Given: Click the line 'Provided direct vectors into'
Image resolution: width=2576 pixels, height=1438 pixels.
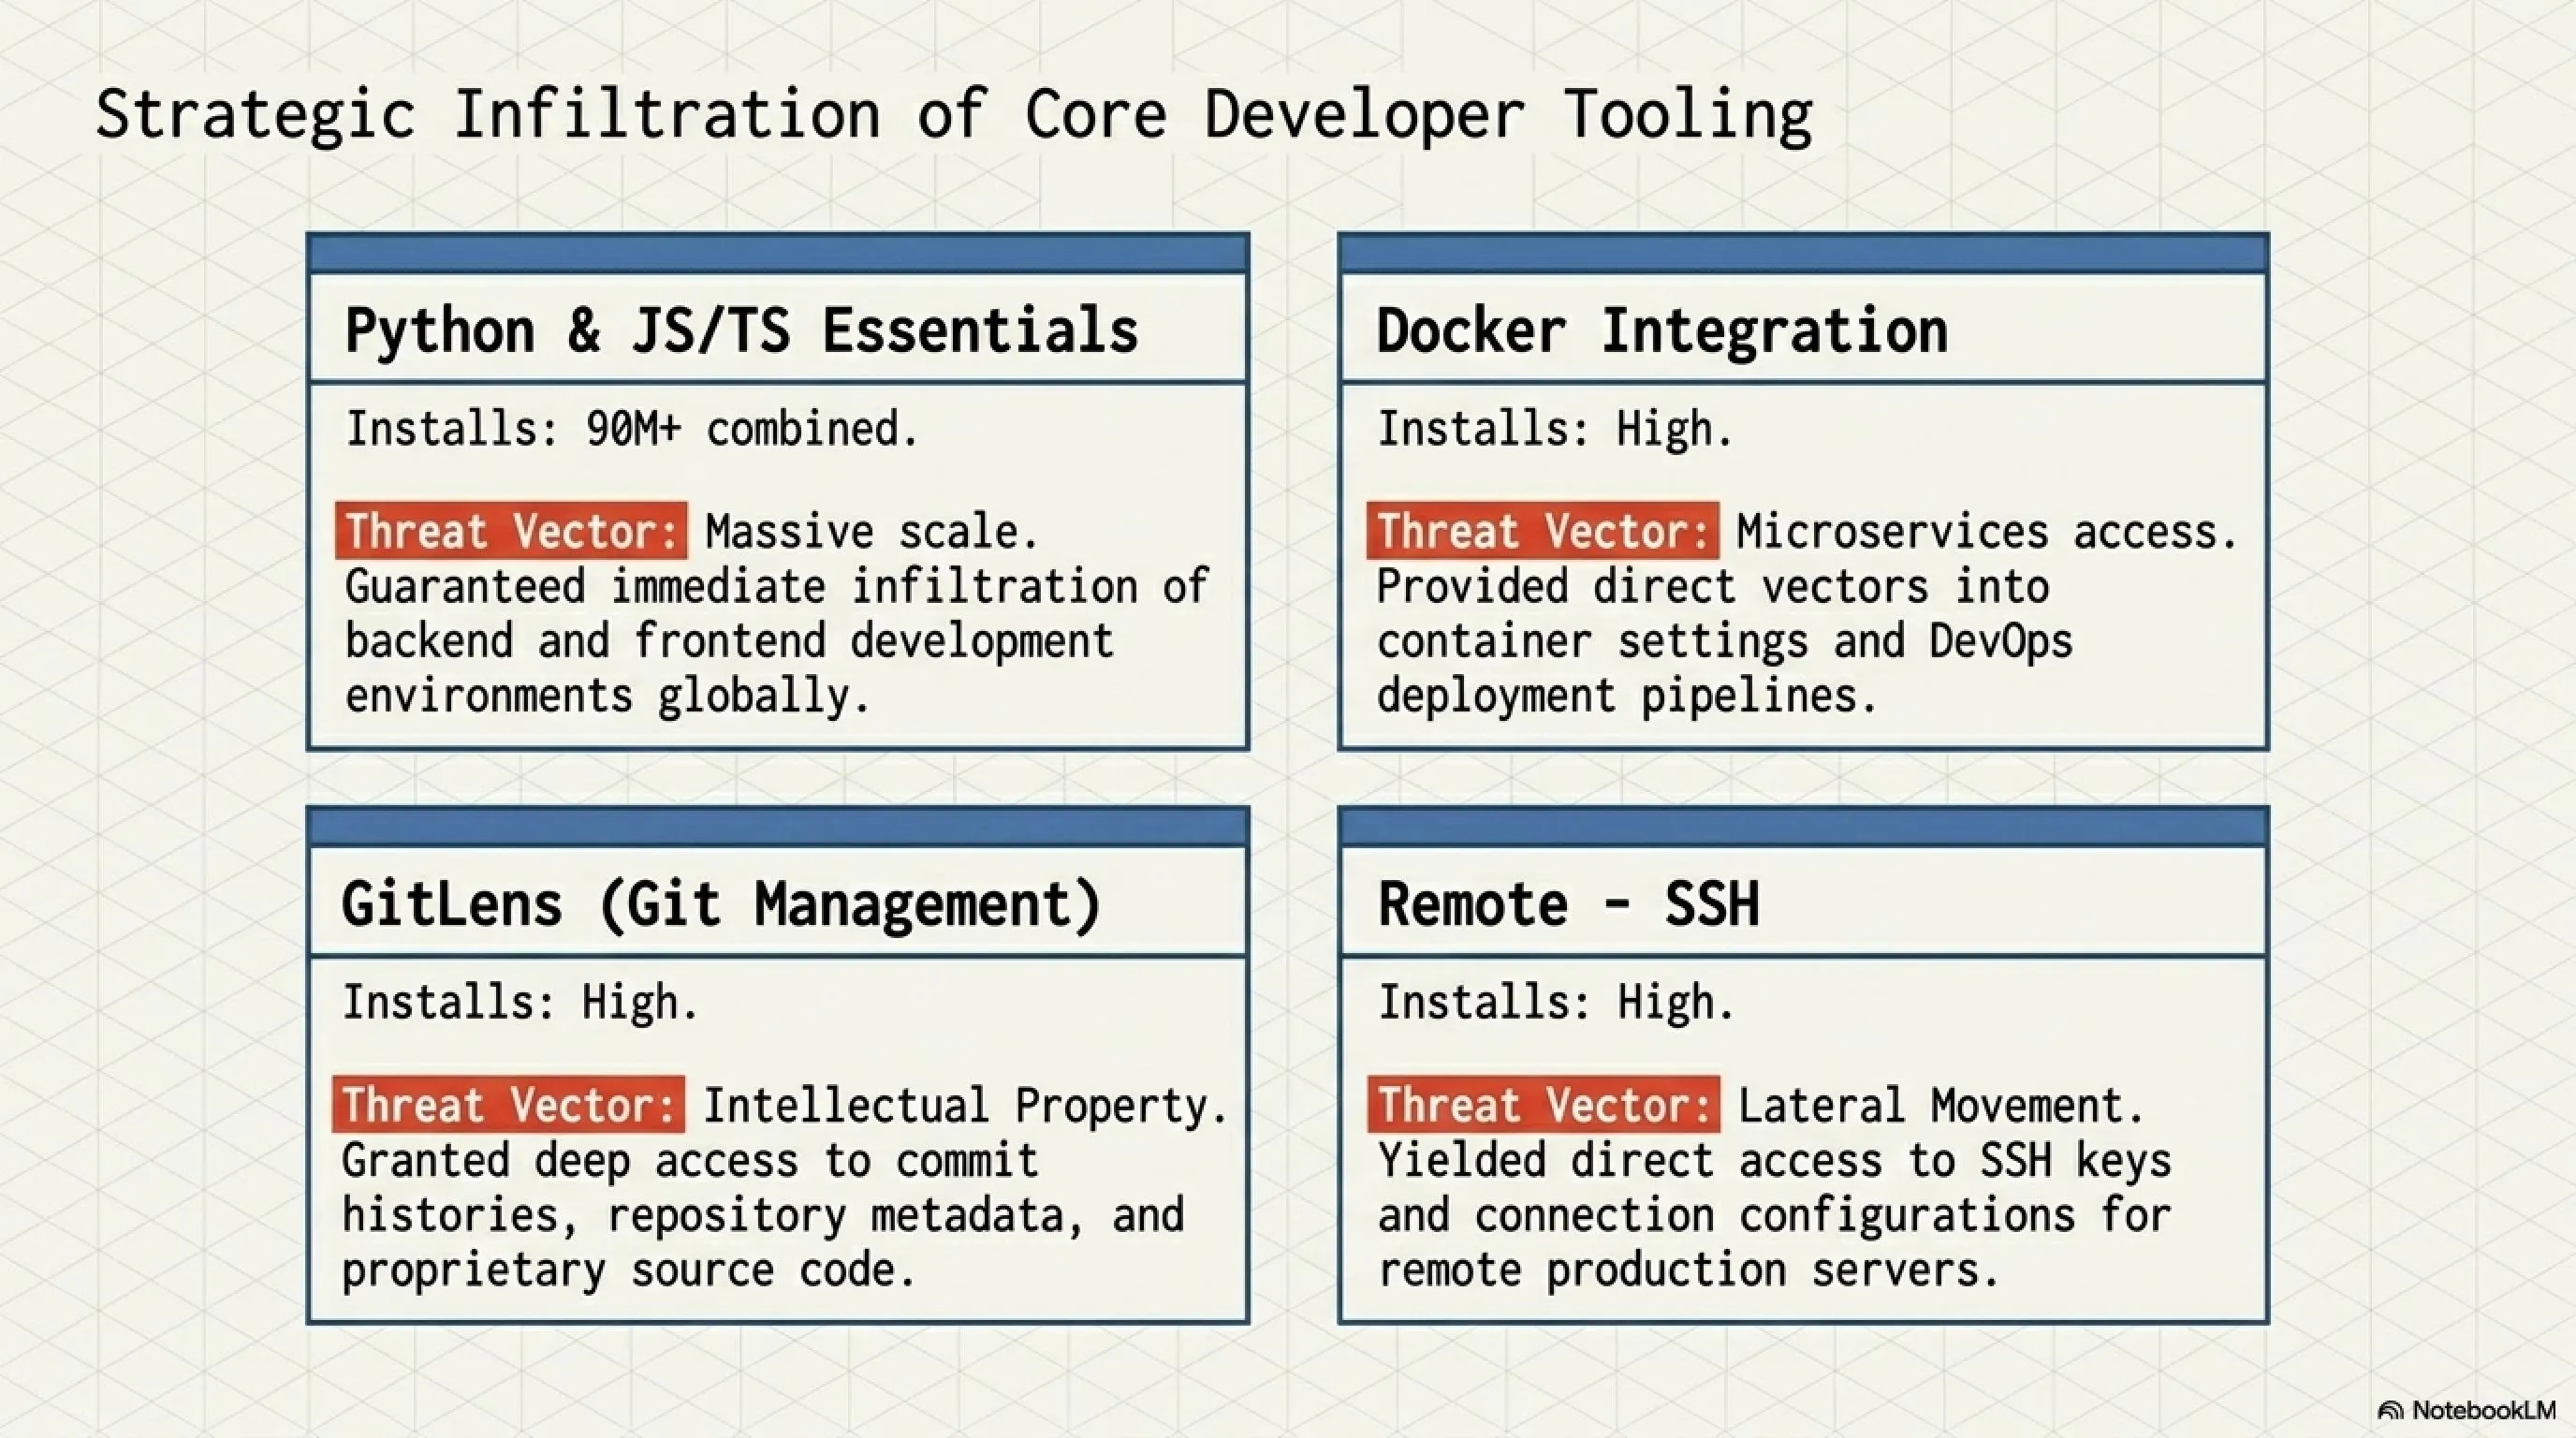Looking at the screenshot, I should coord(1713,586).
